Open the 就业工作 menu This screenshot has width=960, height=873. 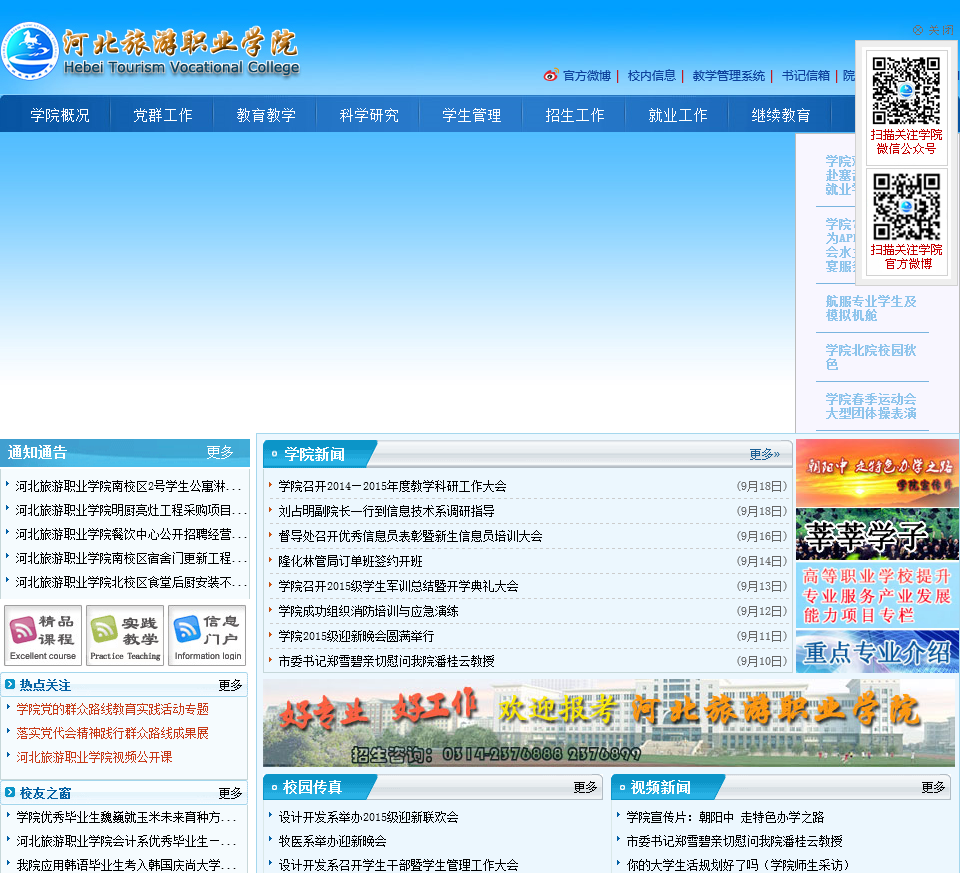[x=677, y=115]
